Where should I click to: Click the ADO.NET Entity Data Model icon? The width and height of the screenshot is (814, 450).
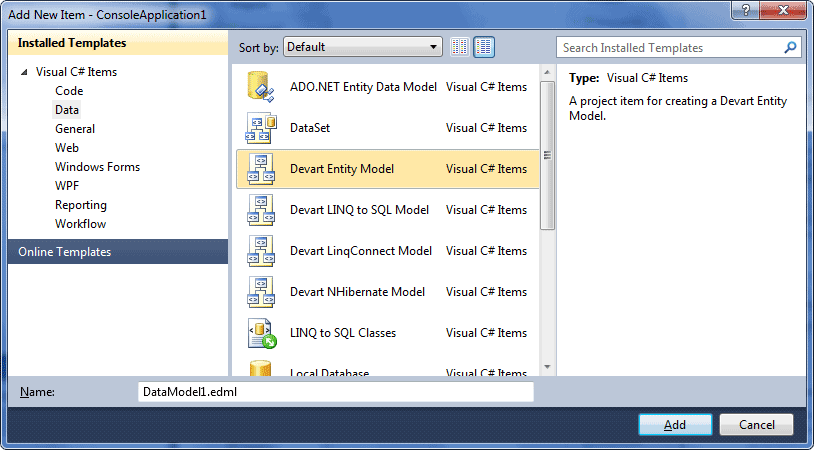tap(261, 87)
